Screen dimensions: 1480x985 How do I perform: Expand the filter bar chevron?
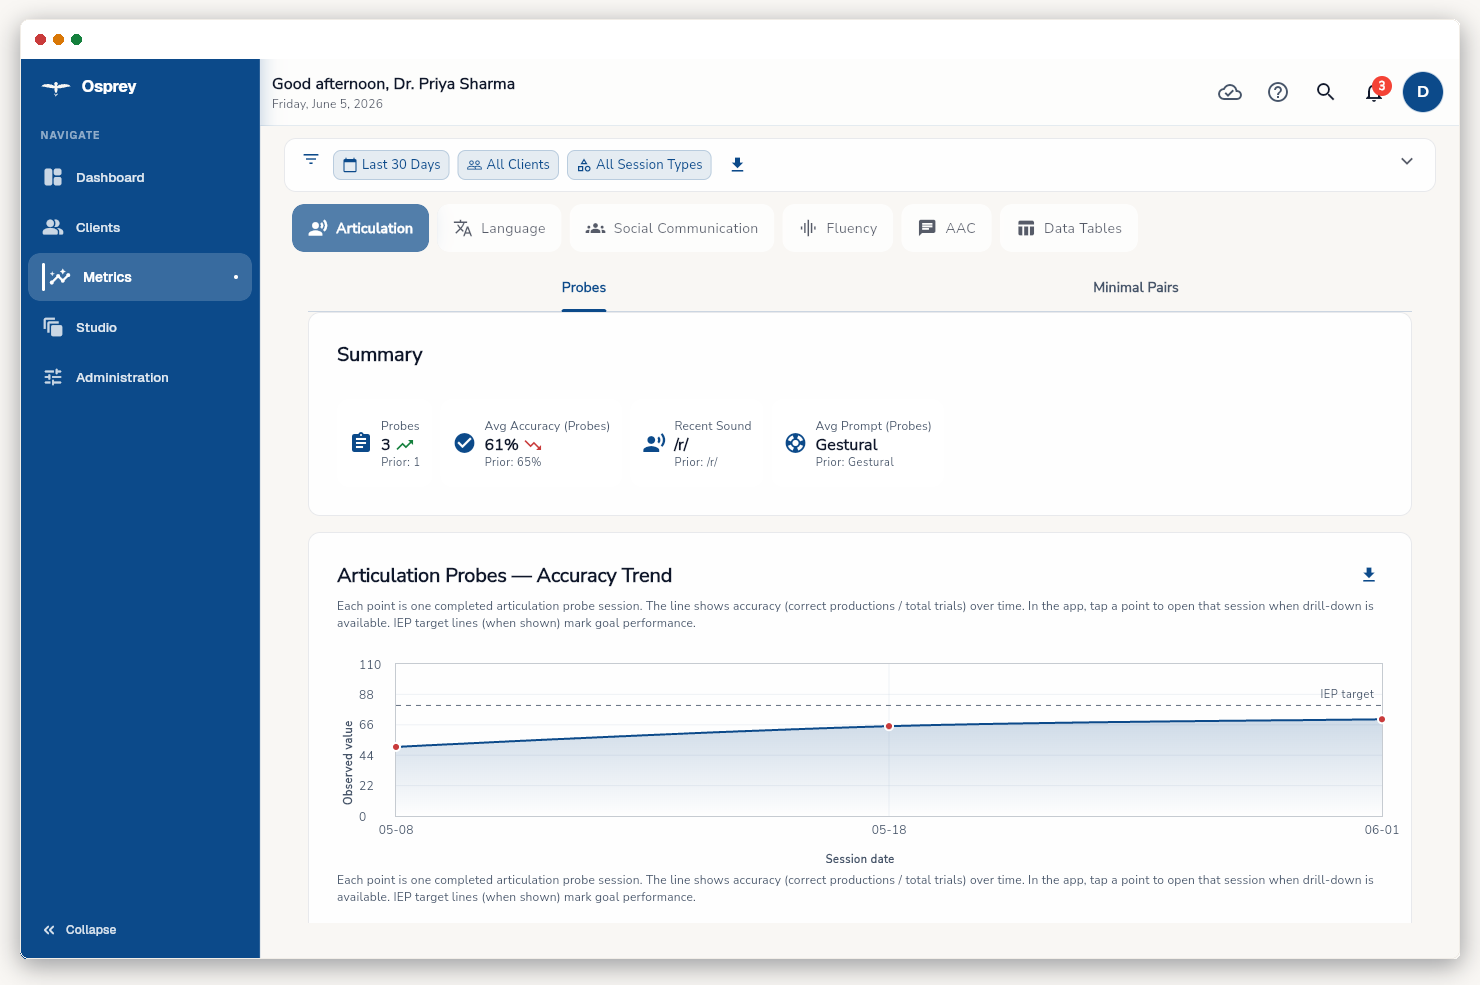point(1407,161)
